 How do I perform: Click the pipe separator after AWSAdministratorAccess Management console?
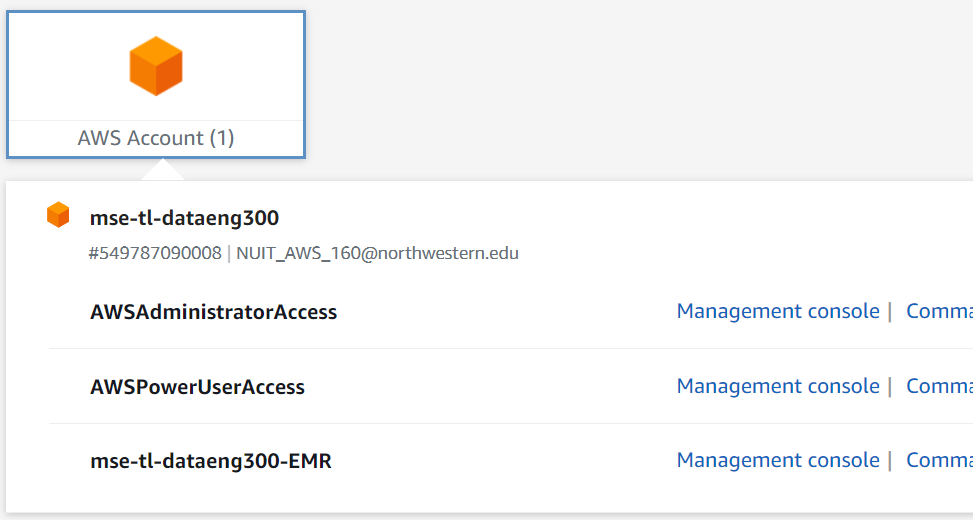(890, 312)
